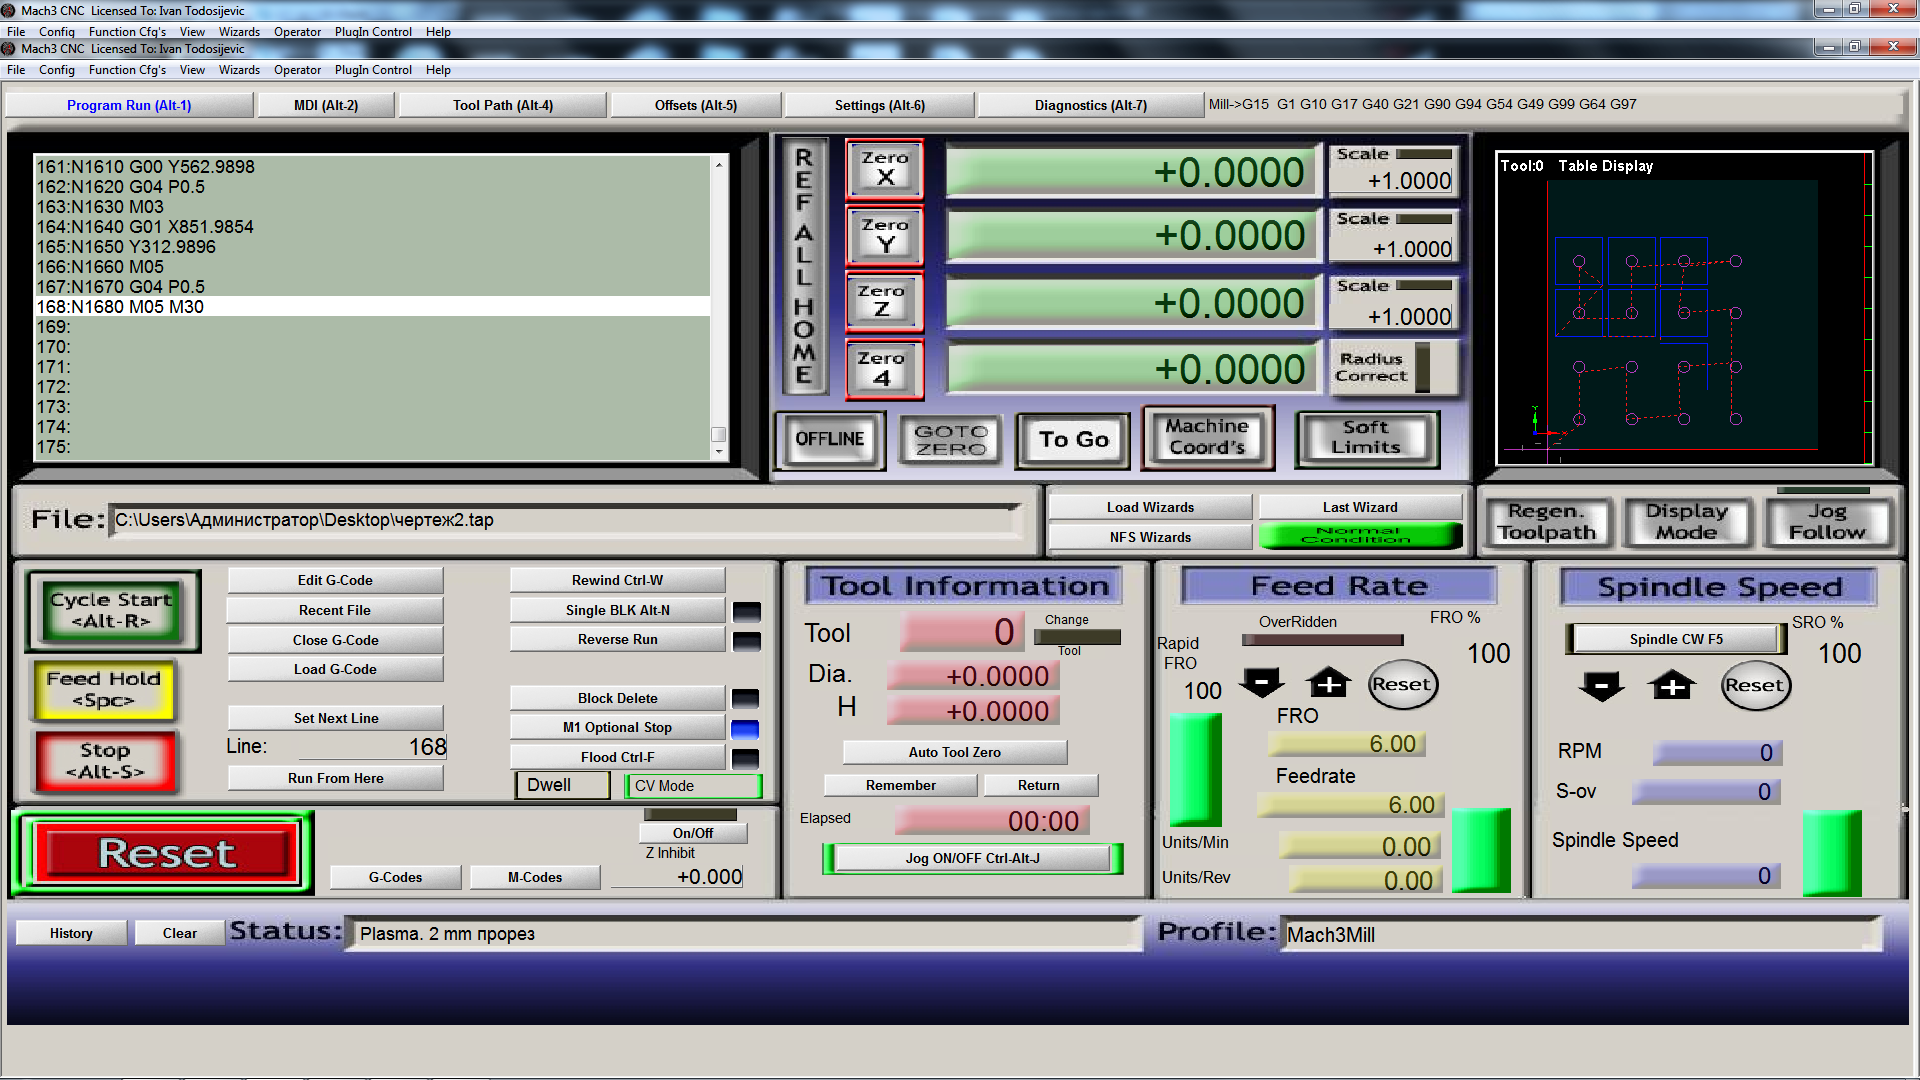Viewport: 1920px width, 1080px height.
Task: Reset the Feed Rate override
Action: coord(1401,685)
